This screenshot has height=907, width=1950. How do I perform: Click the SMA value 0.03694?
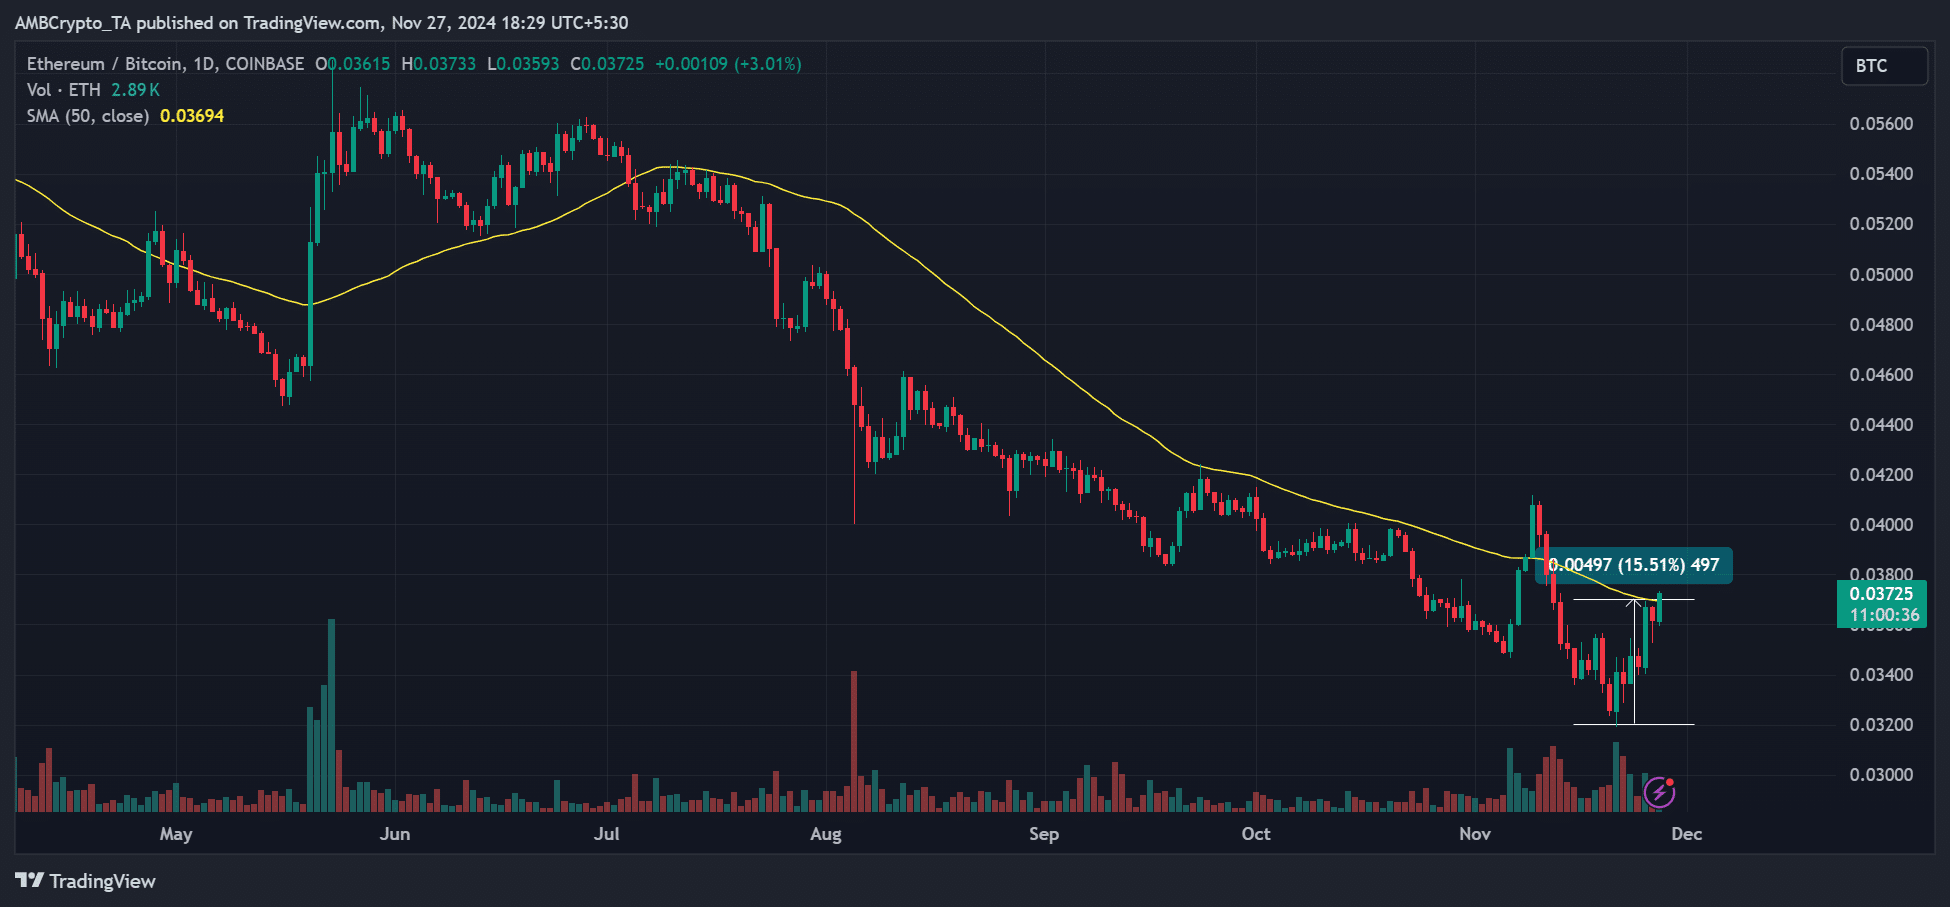point(192,116)
